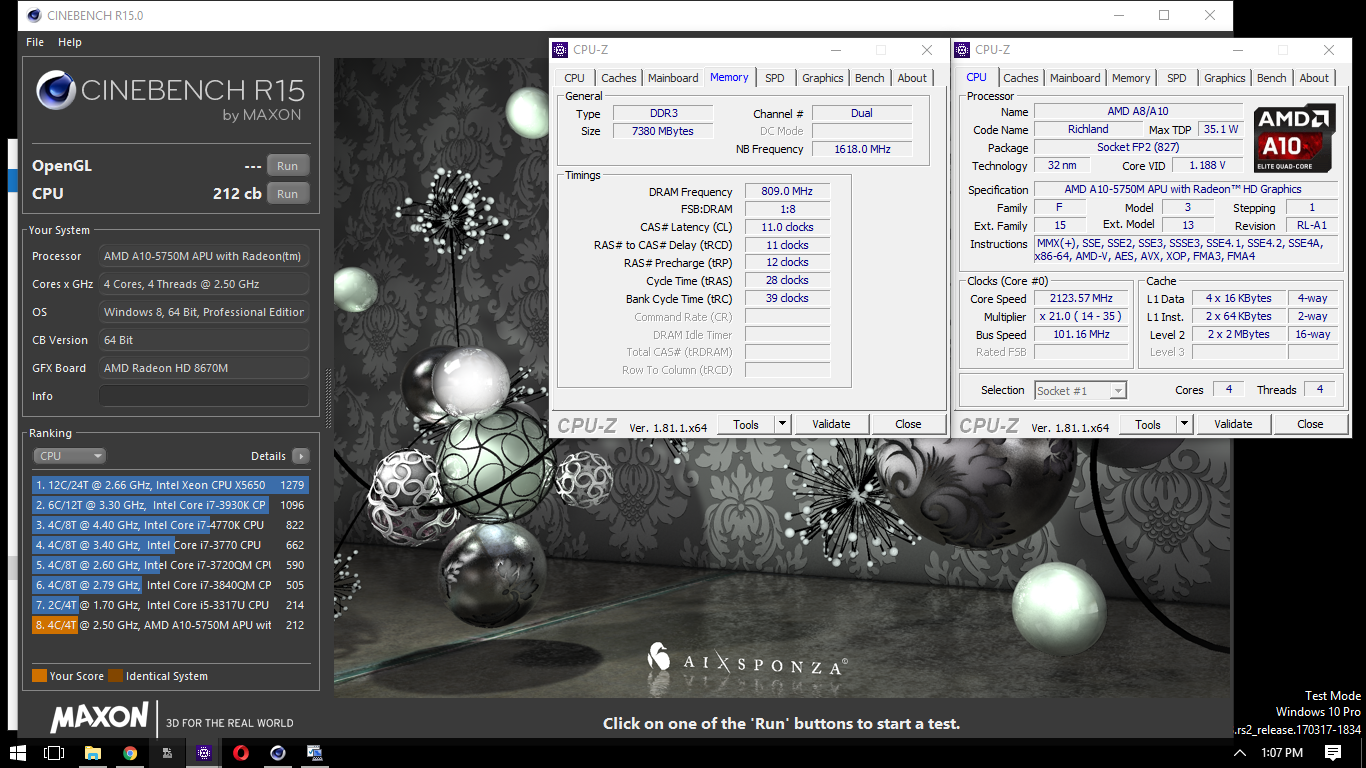Click the Processor name field in Cinebench

click(204, 256)
